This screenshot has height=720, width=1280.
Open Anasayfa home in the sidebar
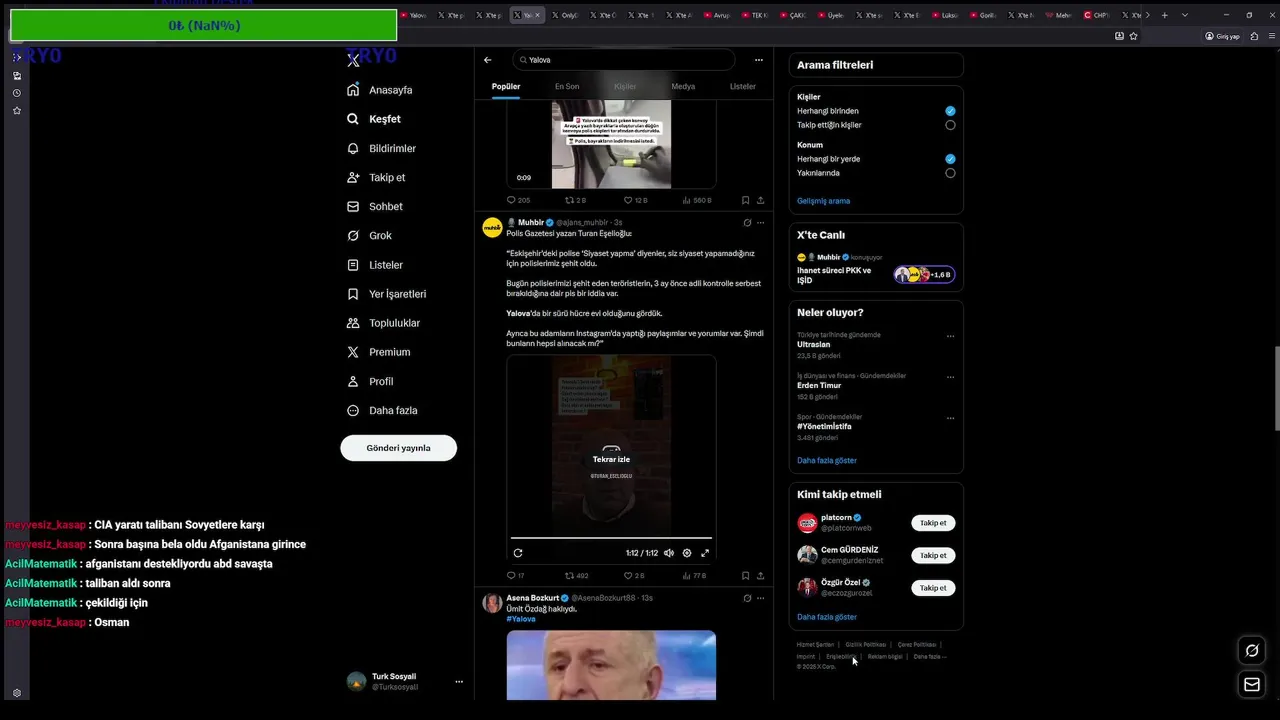(379, 90)
